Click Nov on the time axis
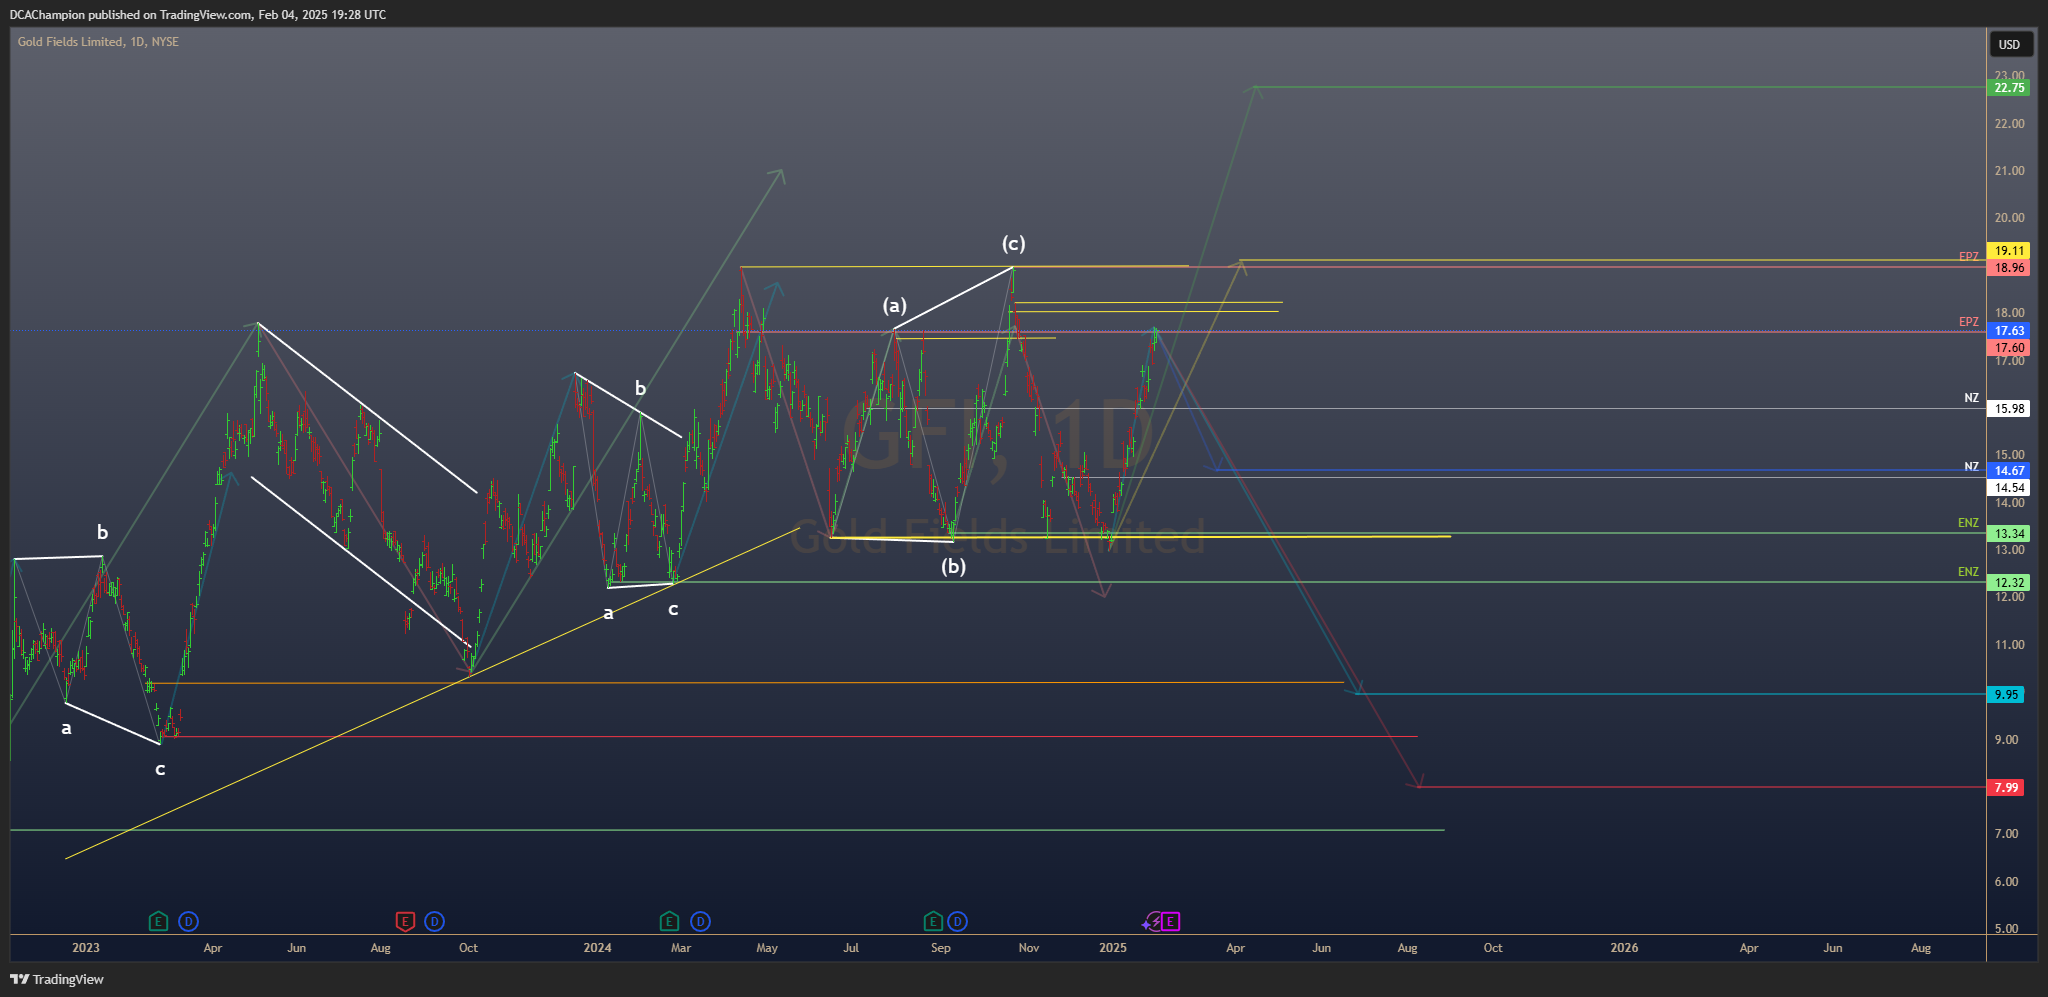Image resolution: width=2048 pixels, height=997 pixels. pos(1029,948)
